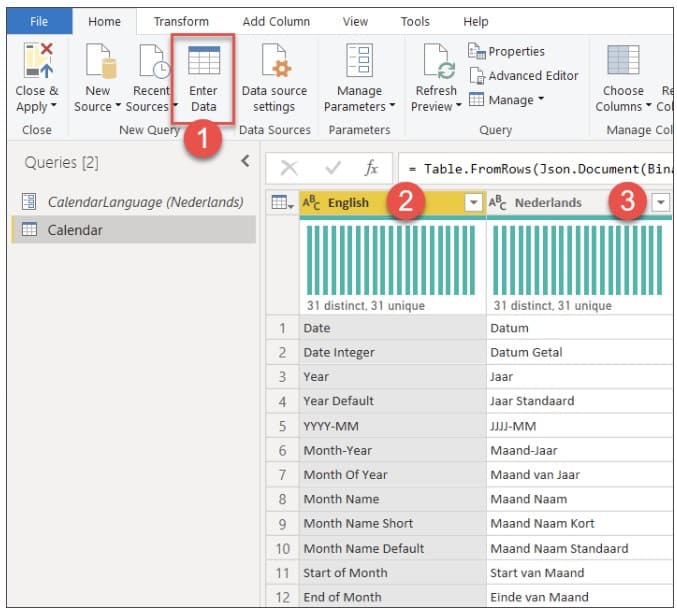The image size is (677, 612).
Task: Click the 'Jaar' cell in row 3
Action: click(x=579, y=377)
